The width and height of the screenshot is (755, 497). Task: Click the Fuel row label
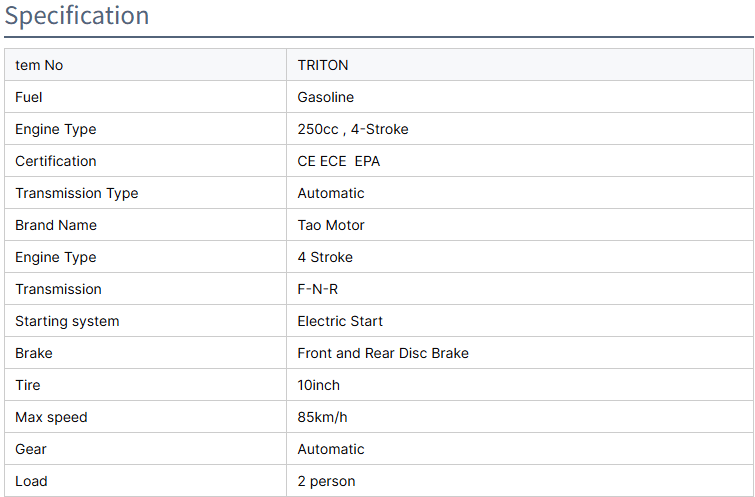point(28,97)
